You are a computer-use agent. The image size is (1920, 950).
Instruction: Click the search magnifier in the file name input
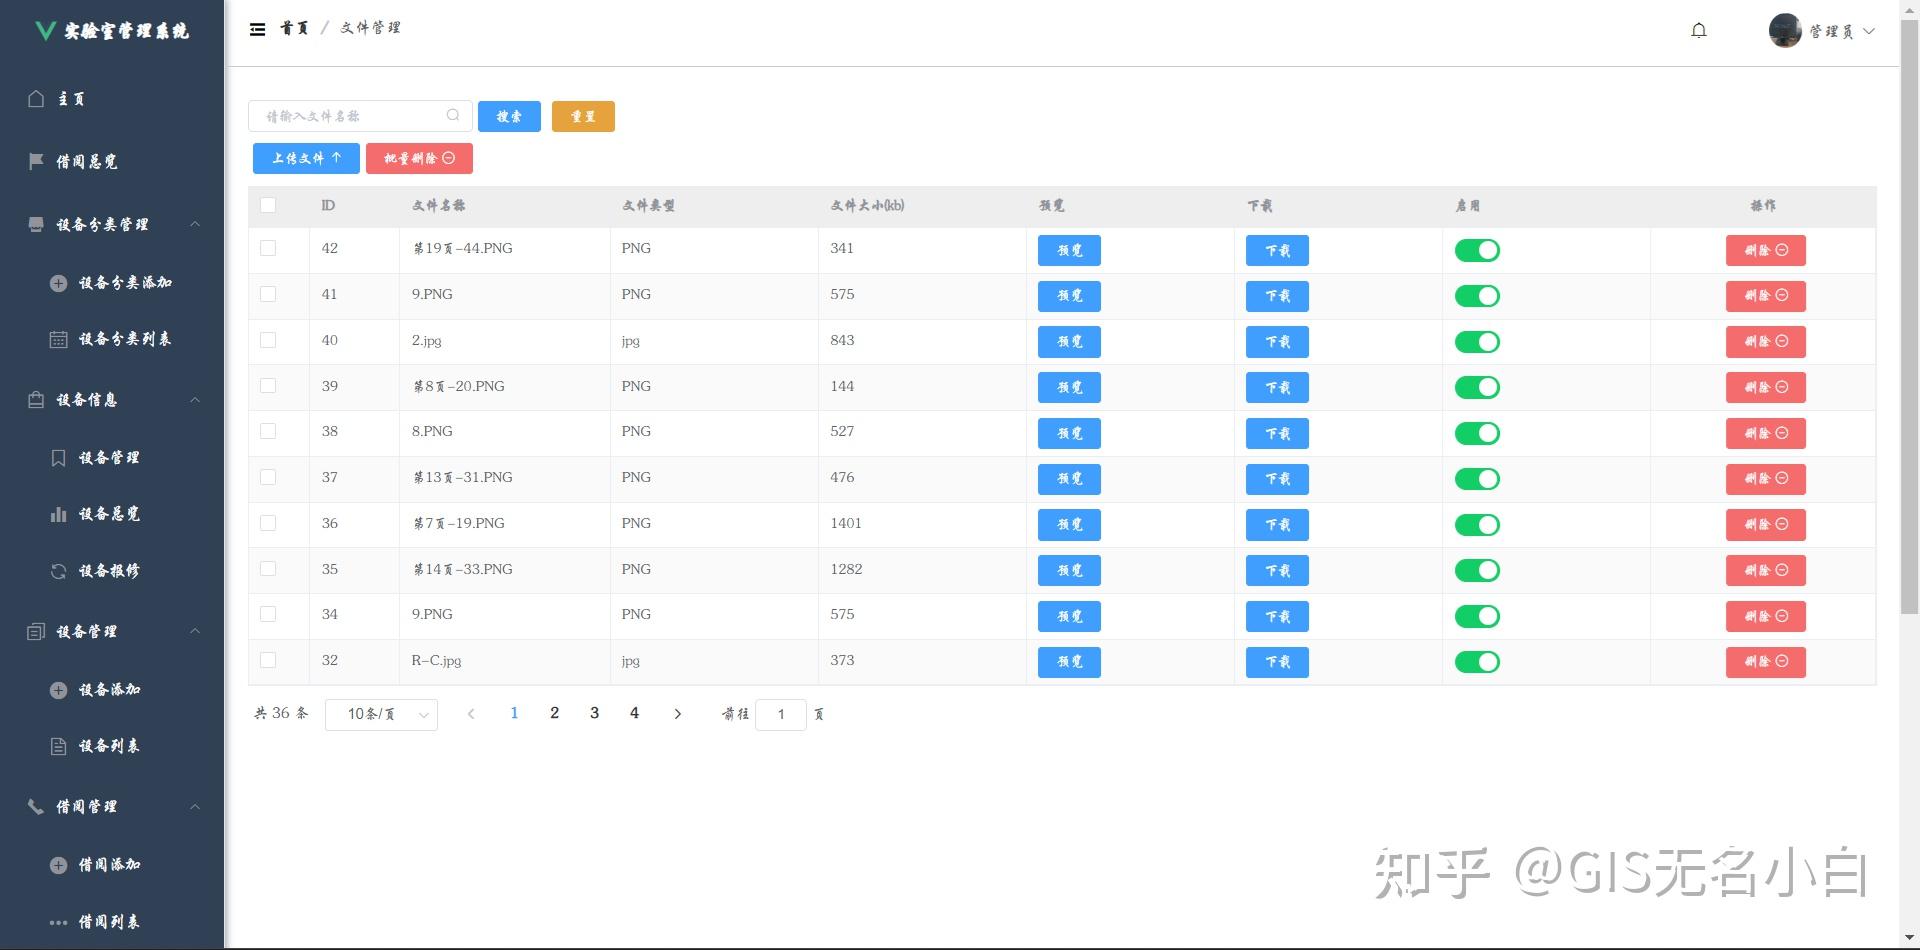(454, 115)
